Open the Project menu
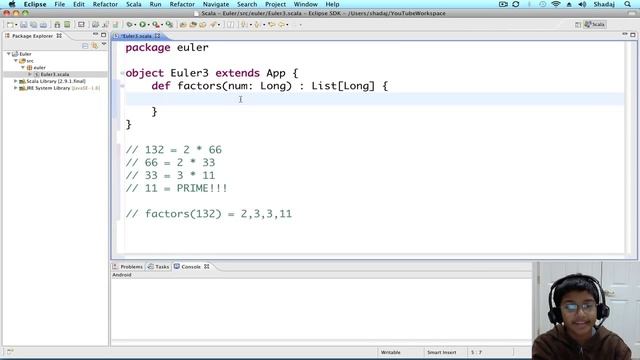Viewport: 640px width, 360px height. (276, 4)
